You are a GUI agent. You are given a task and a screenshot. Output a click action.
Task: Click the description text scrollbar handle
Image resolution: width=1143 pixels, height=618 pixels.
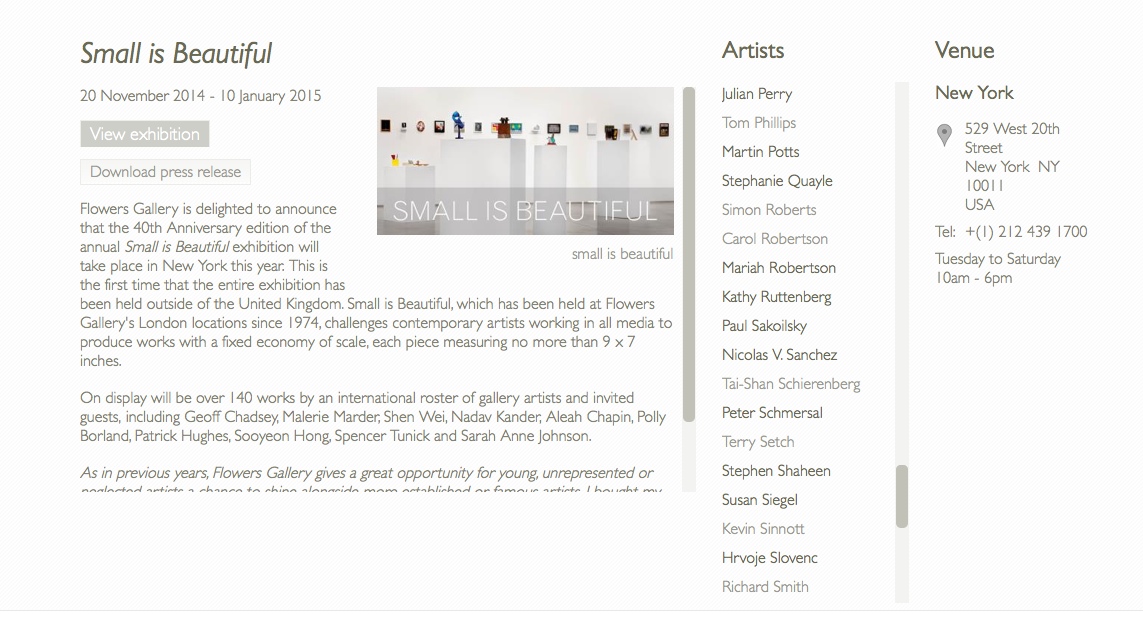point(689,254)
